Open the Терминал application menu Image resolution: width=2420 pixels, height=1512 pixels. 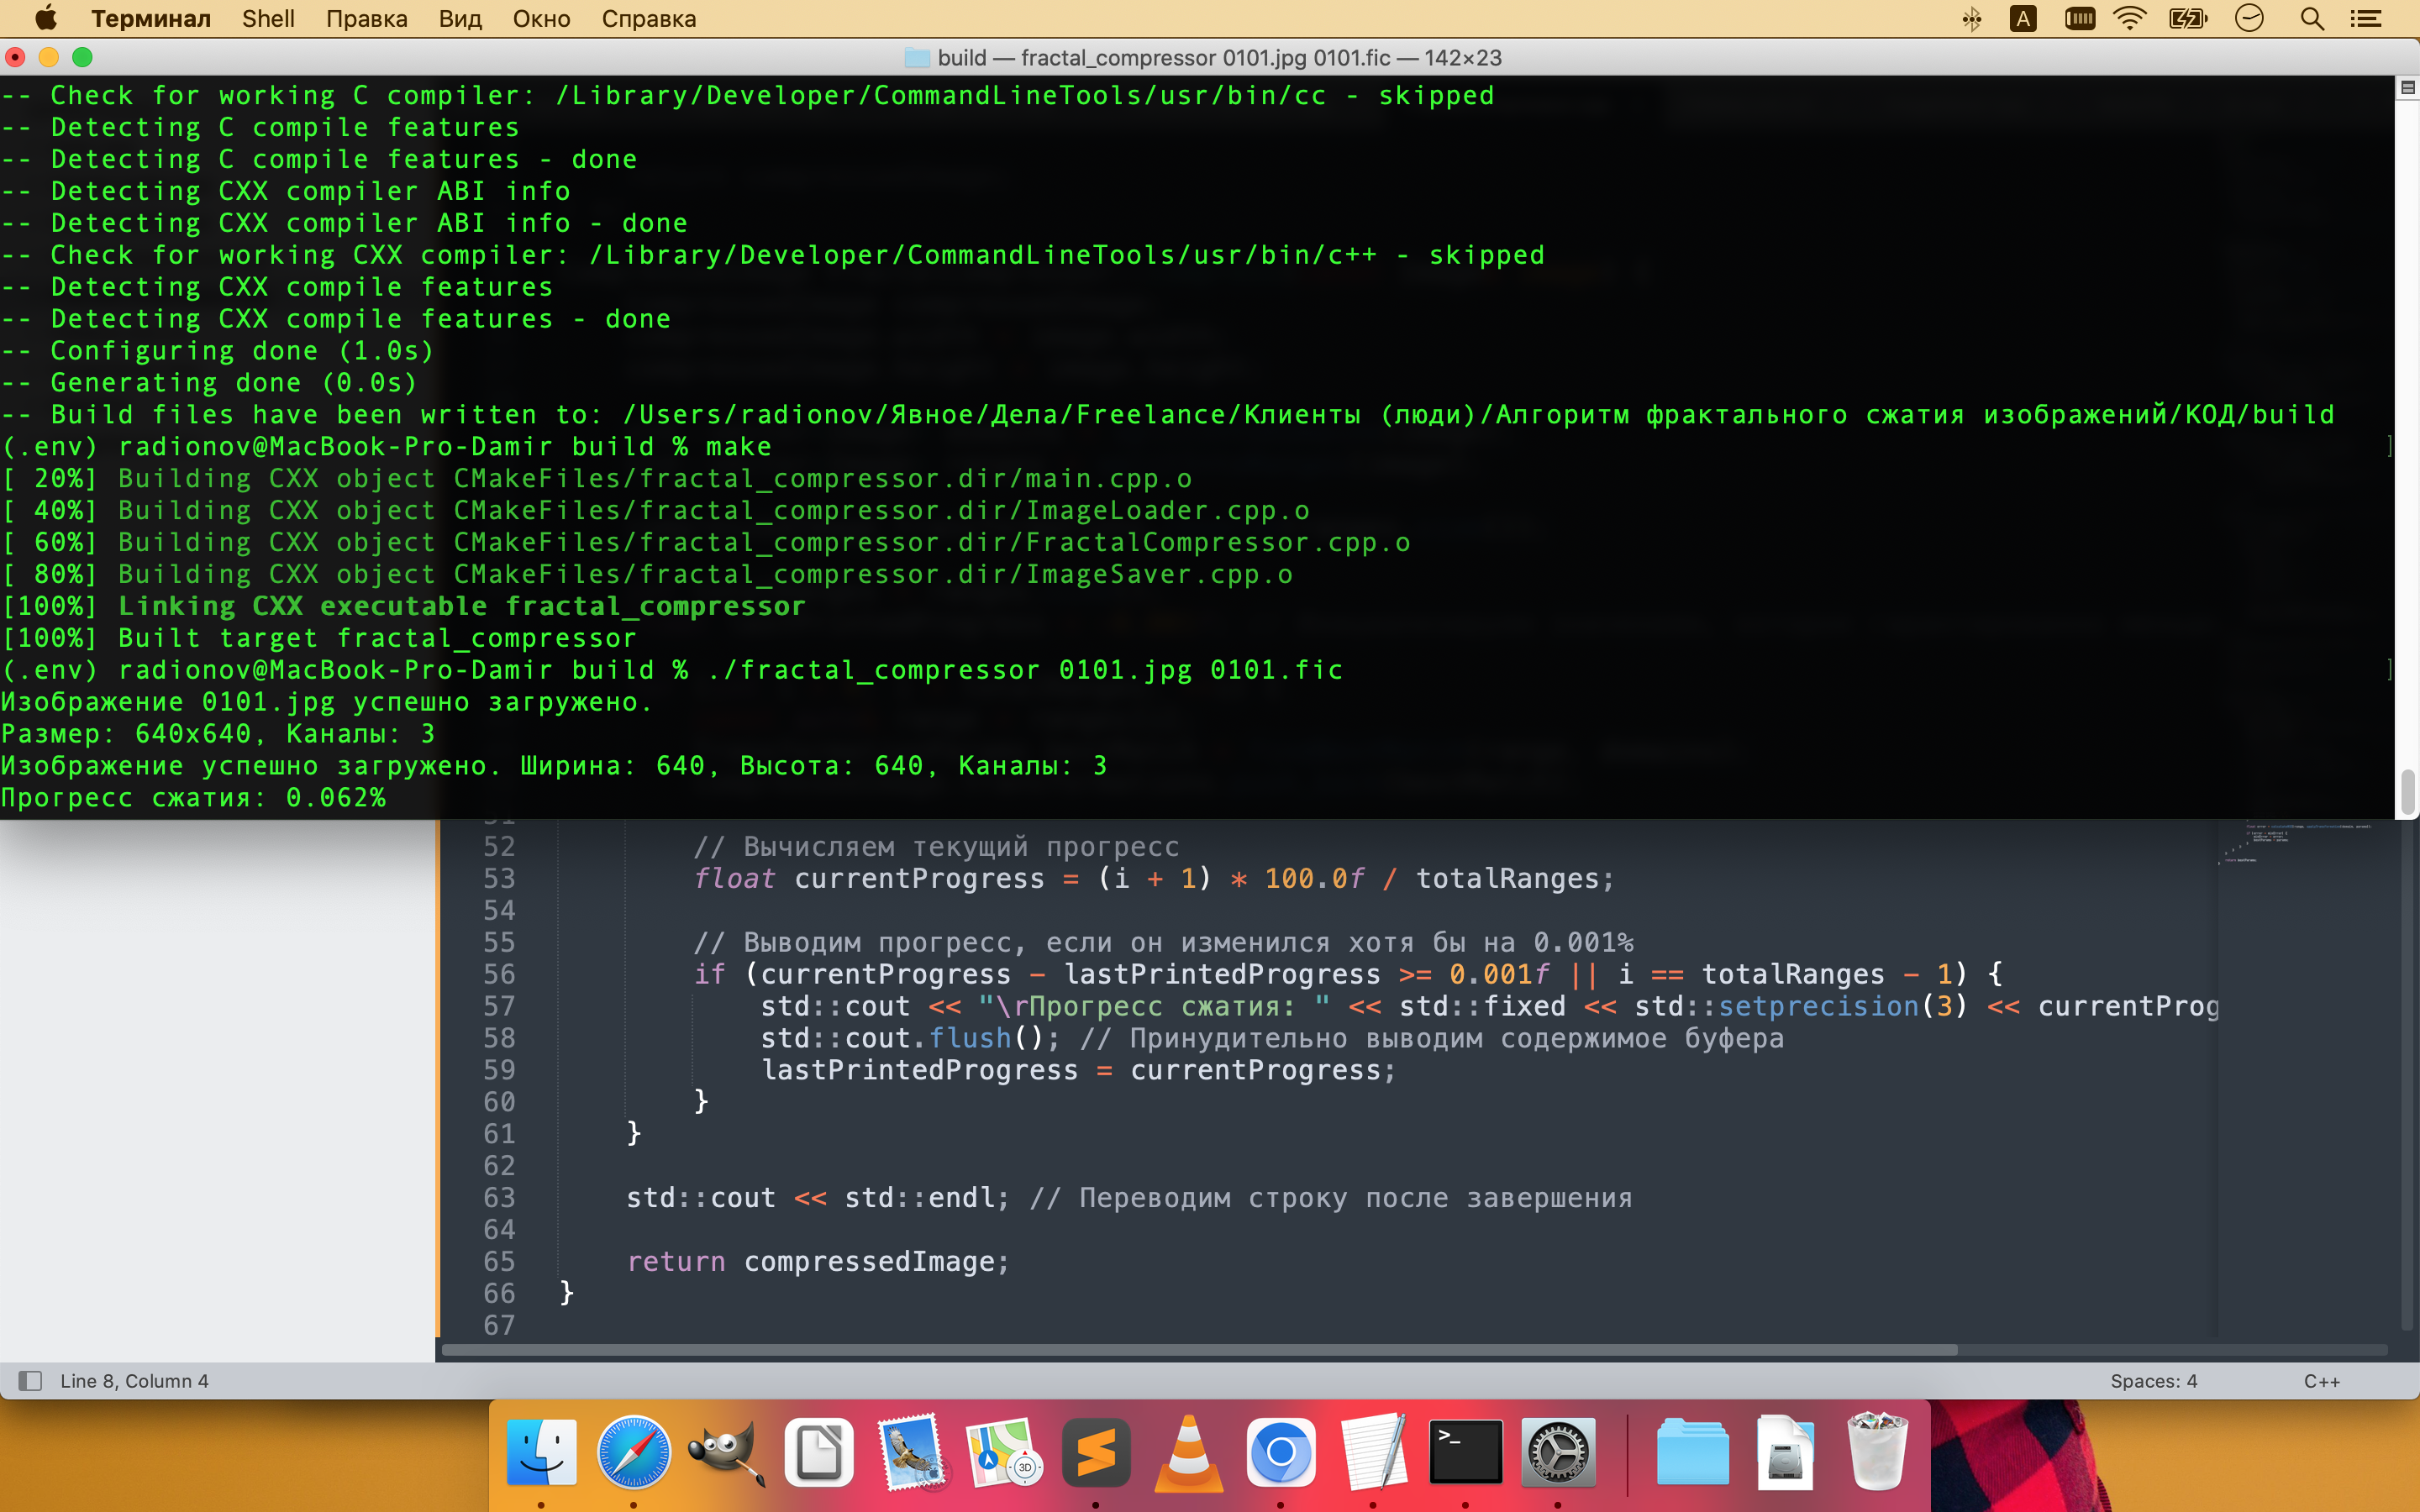click(151, 18)
